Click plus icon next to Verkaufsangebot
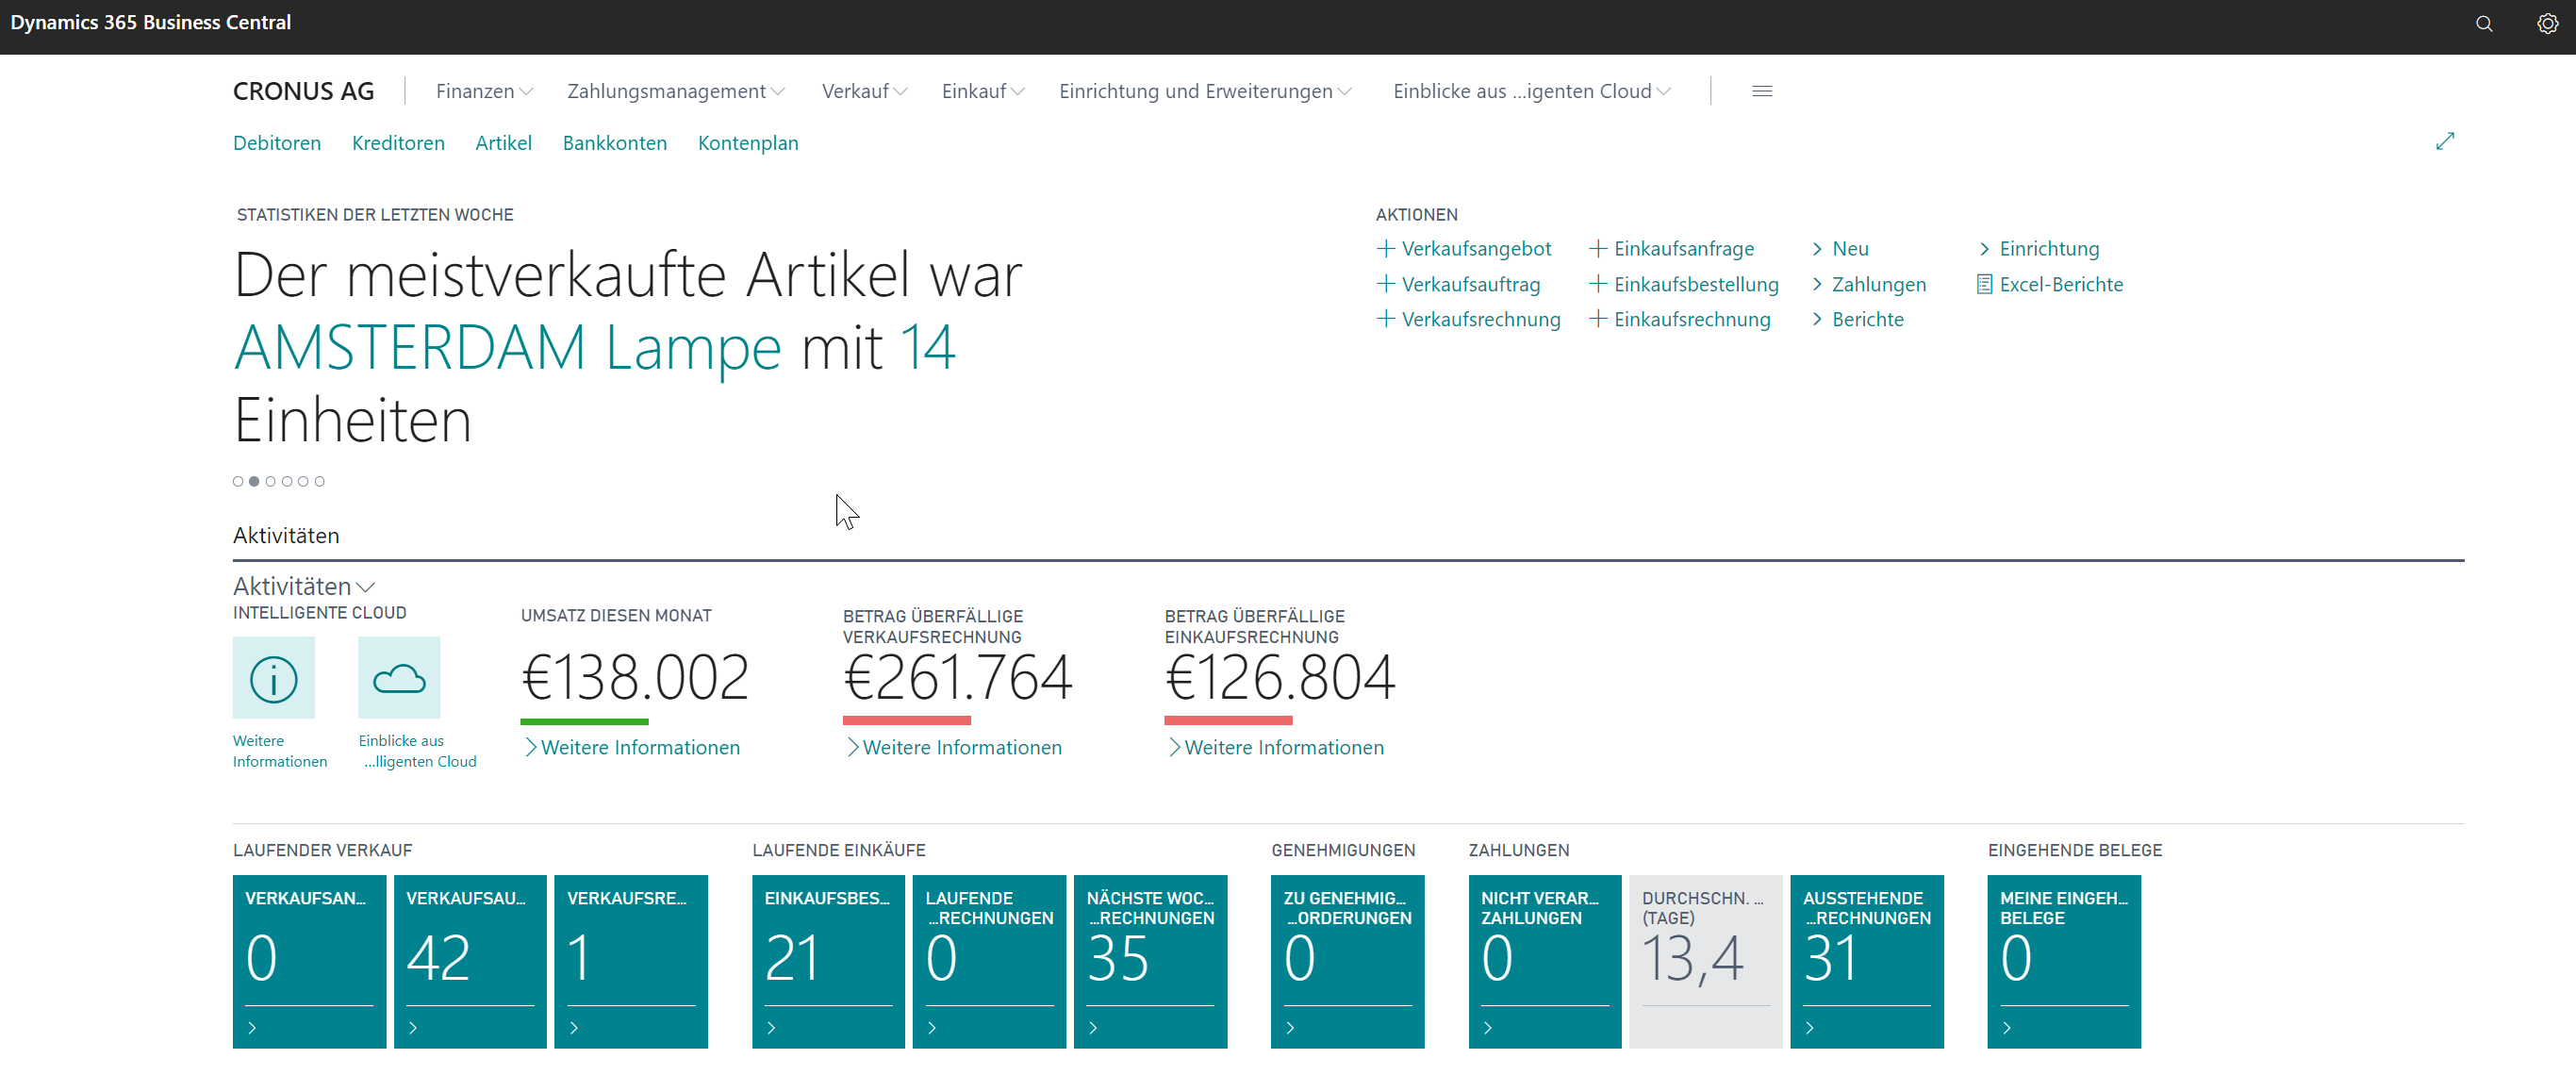 1386,248
